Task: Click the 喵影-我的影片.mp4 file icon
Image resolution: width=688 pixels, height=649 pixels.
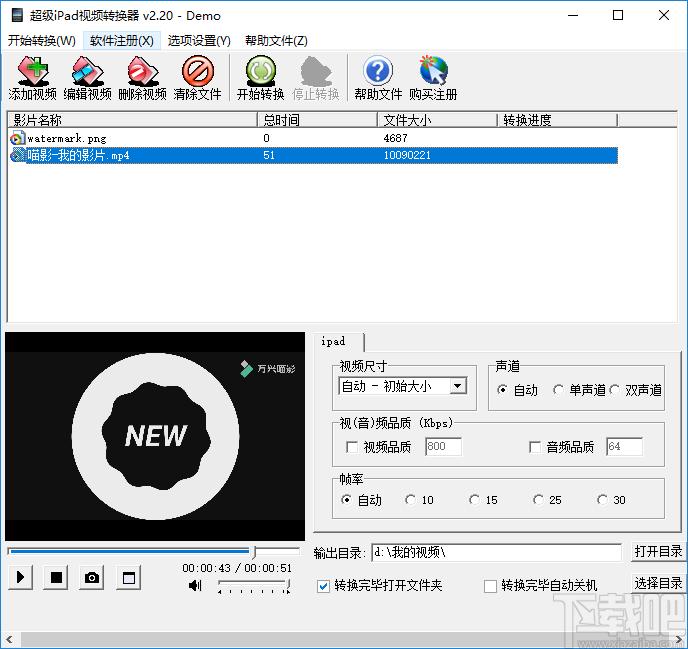Action: (18, 155)
